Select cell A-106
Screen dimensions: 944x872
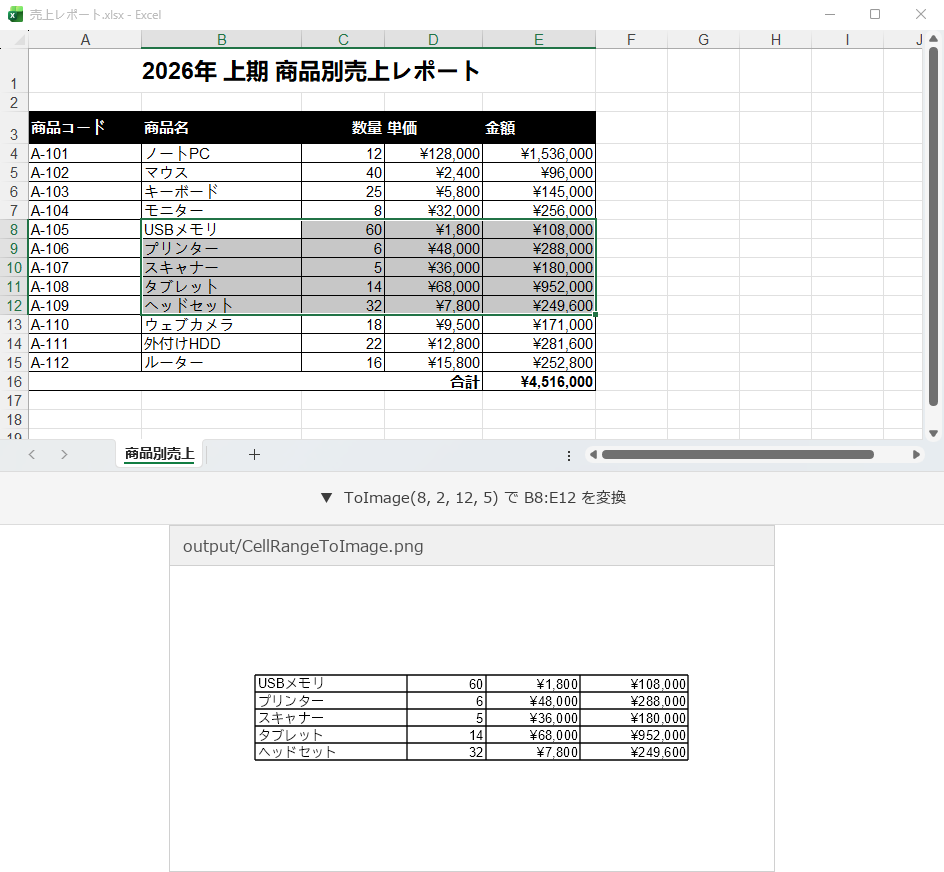(85, 249)
